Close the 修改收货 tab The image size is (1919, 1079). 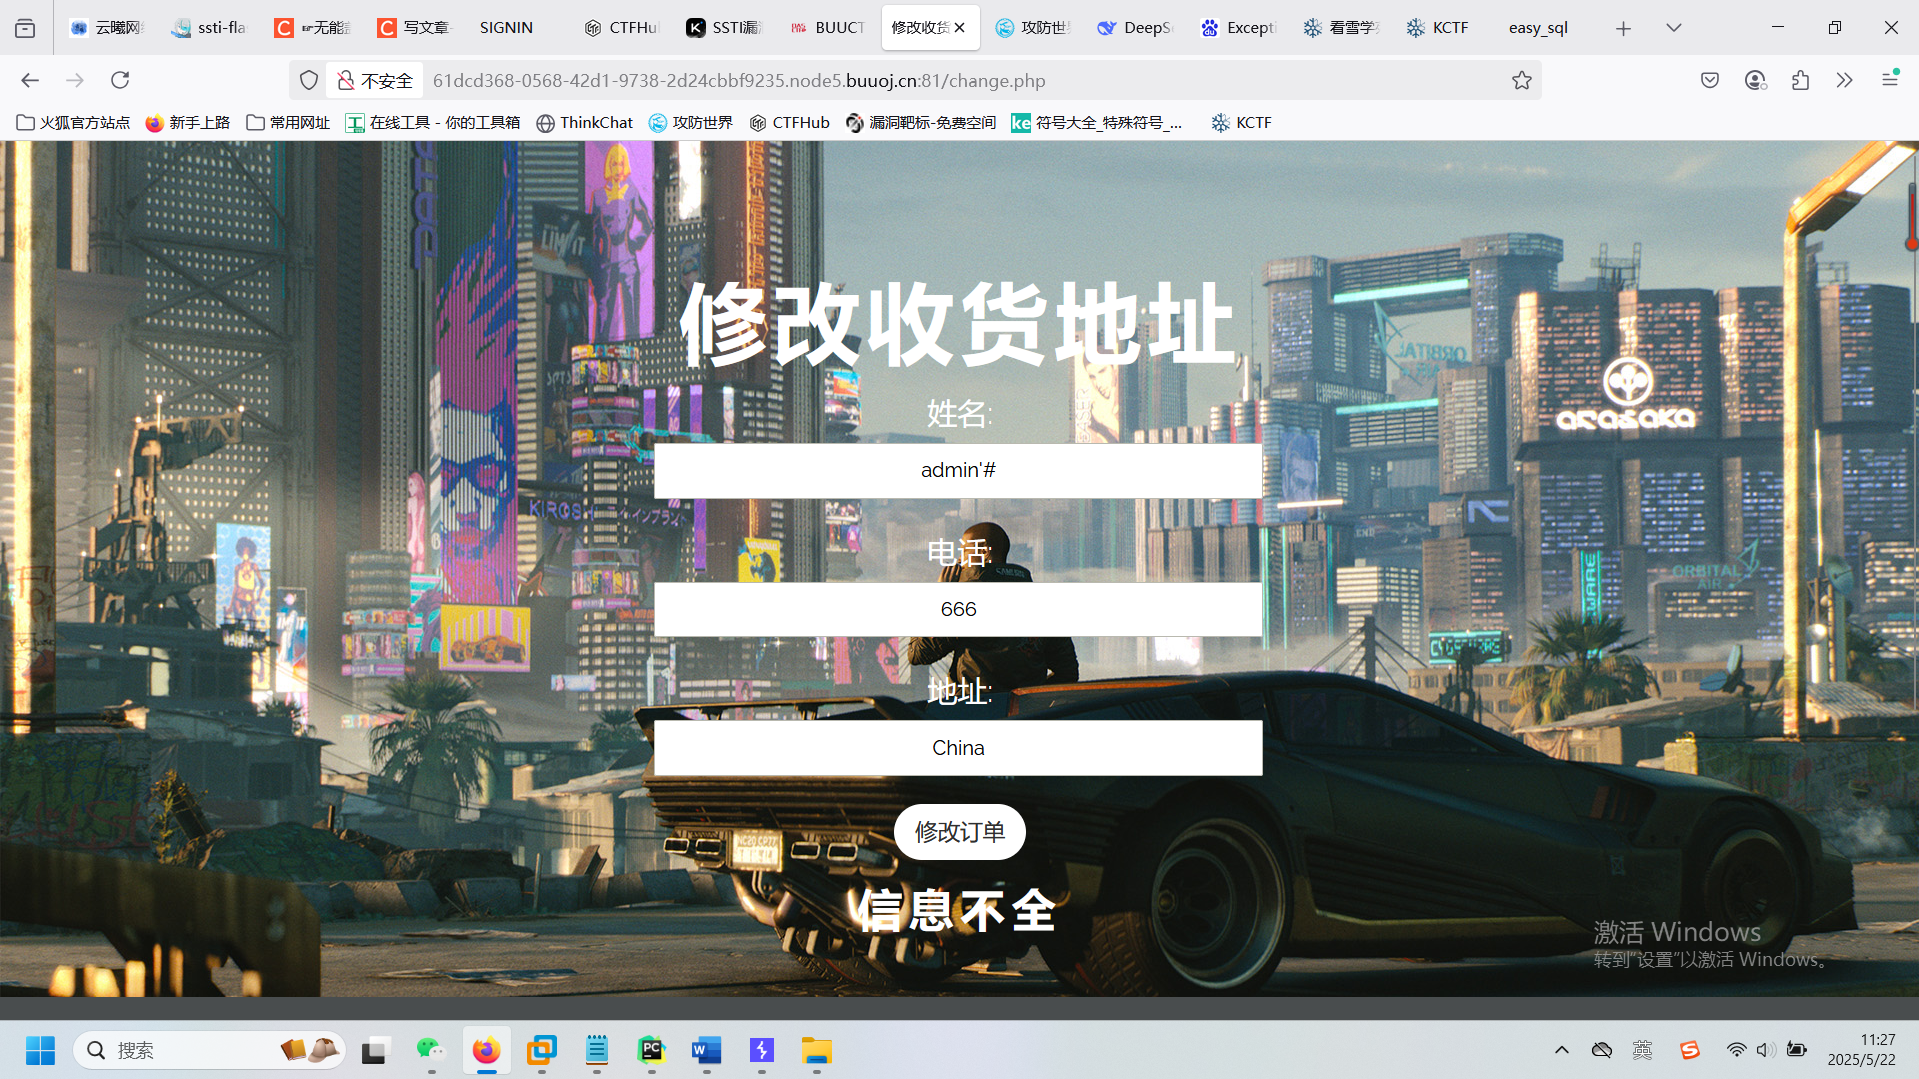click(960, 28)
